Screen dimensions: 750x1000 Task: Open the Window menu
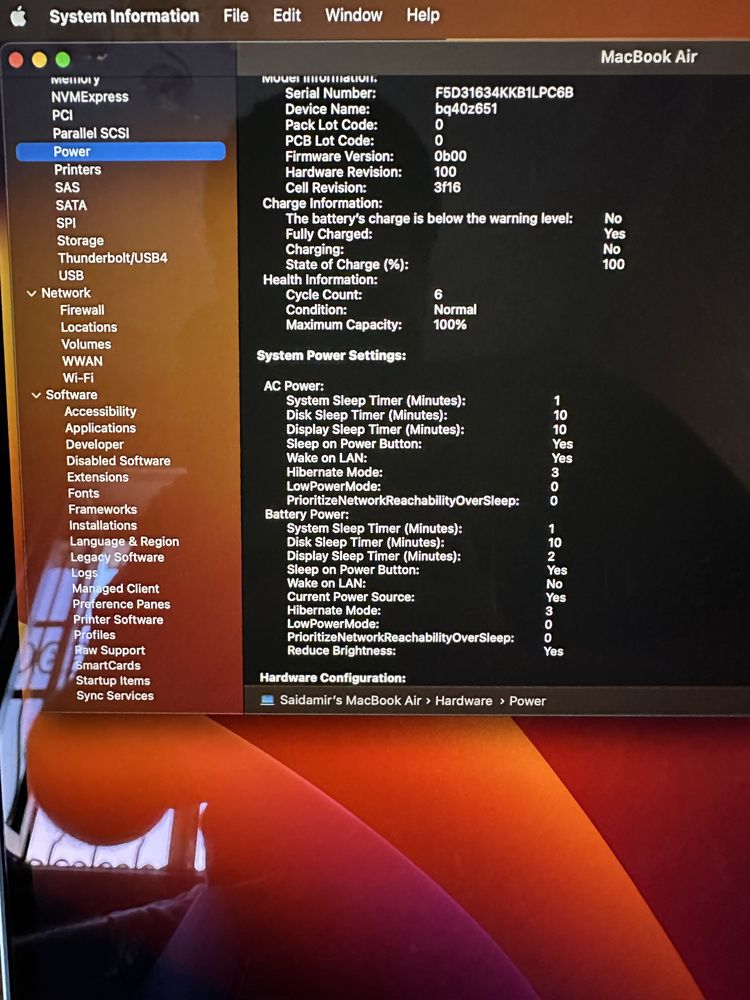point(353,15)
